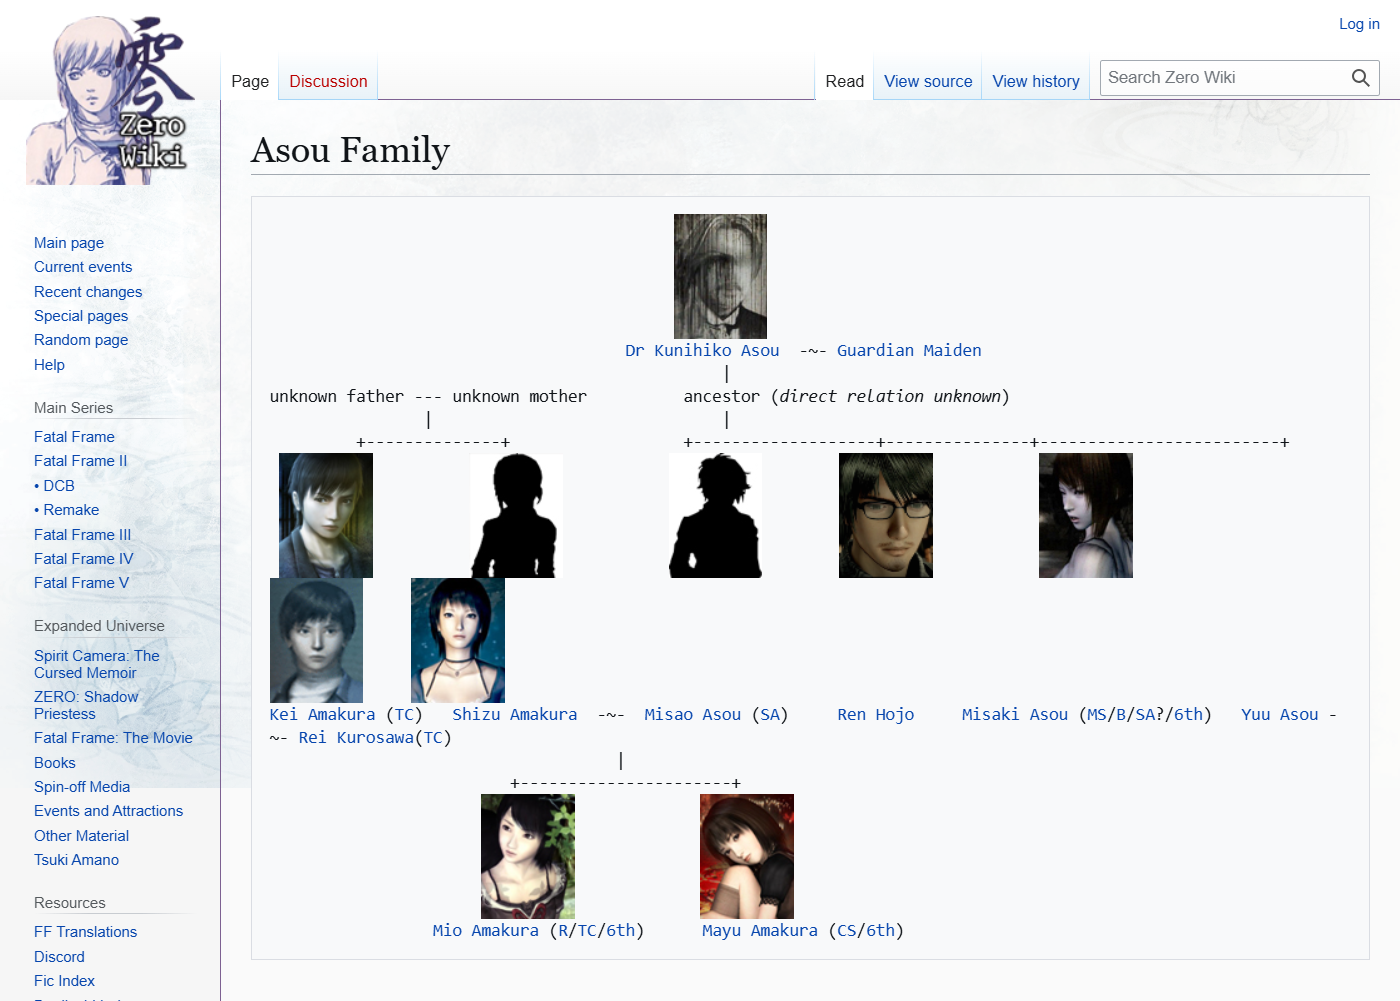Open the View history tab
The width and height of the screenshot is (1400, 1001).
point(1036,81)
